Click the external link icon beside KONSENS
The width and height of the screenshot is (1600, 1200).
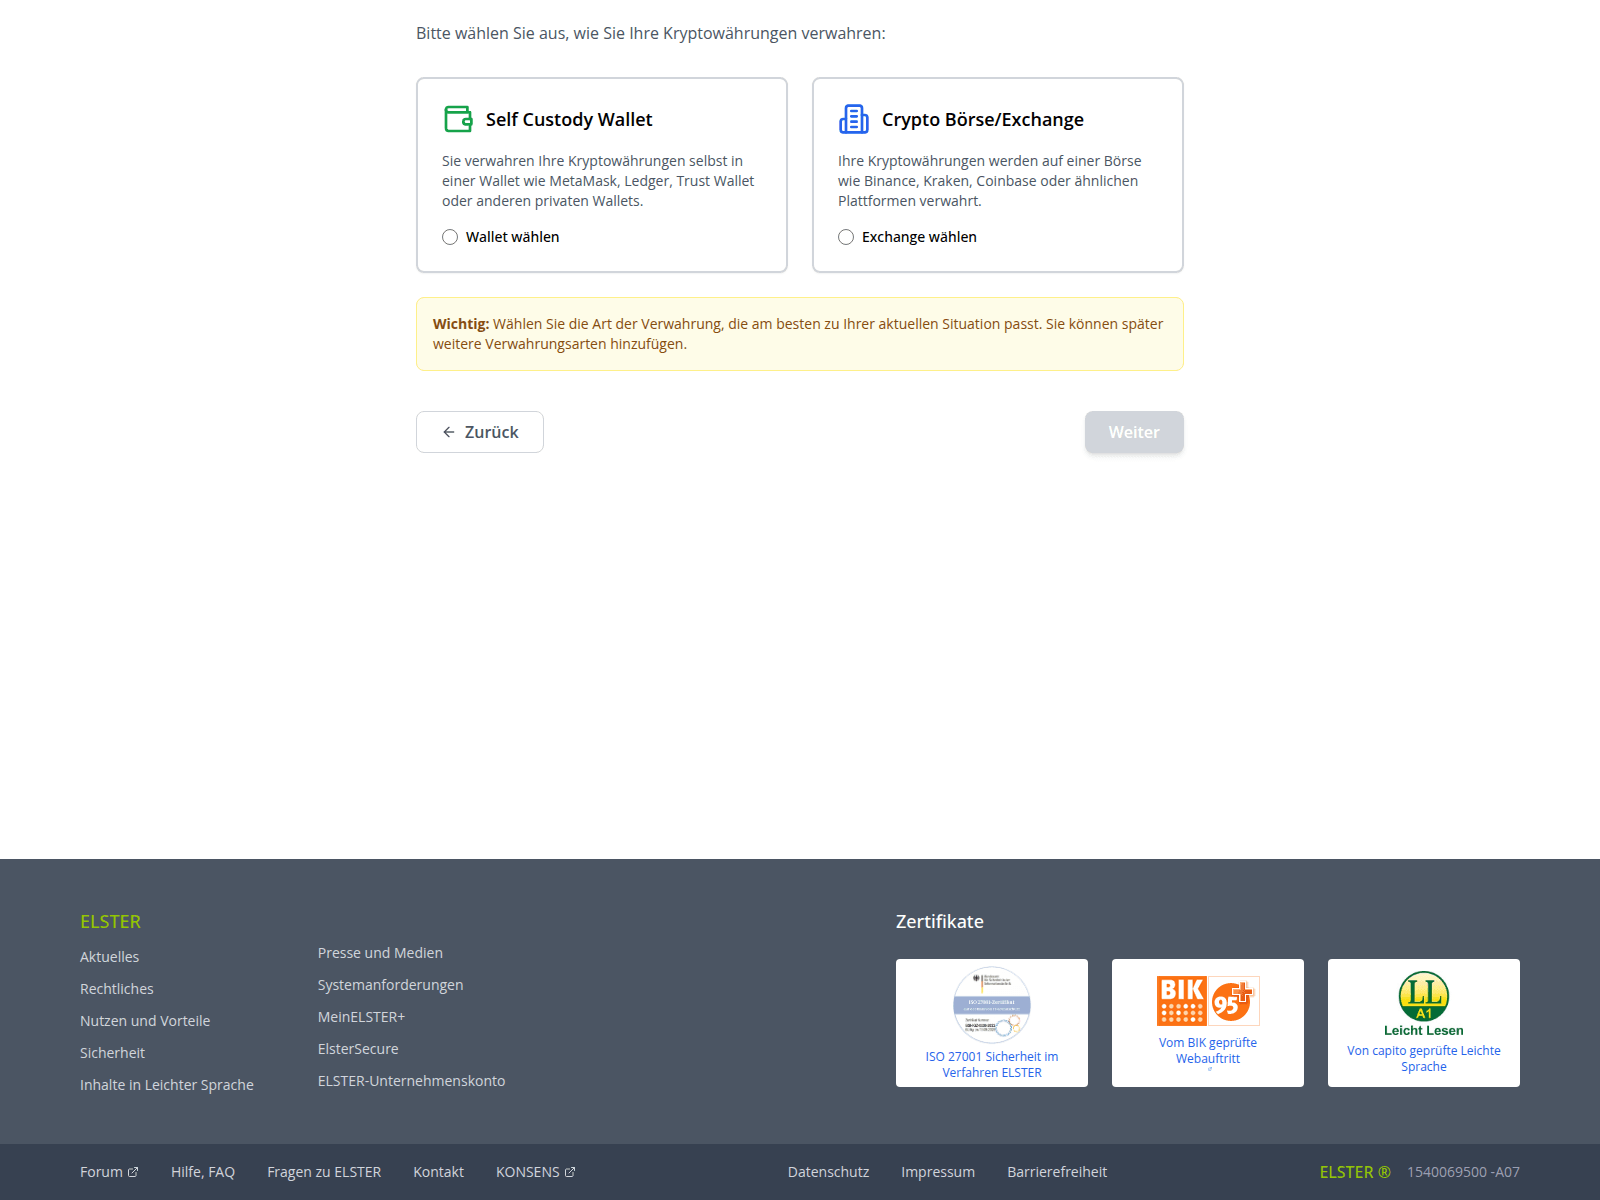[570, 1172]
